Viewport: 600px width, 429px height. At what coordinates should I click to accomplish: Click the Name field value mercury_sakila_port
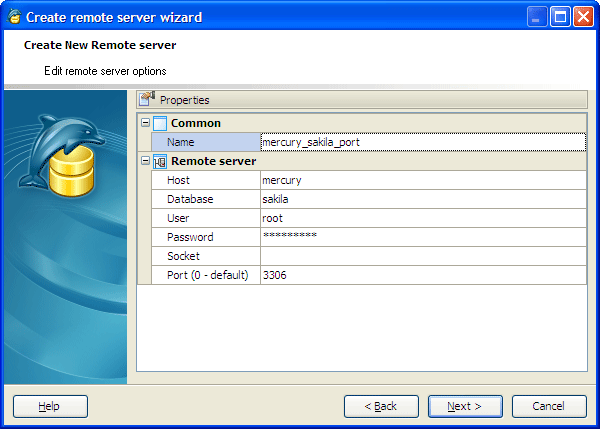423,142
